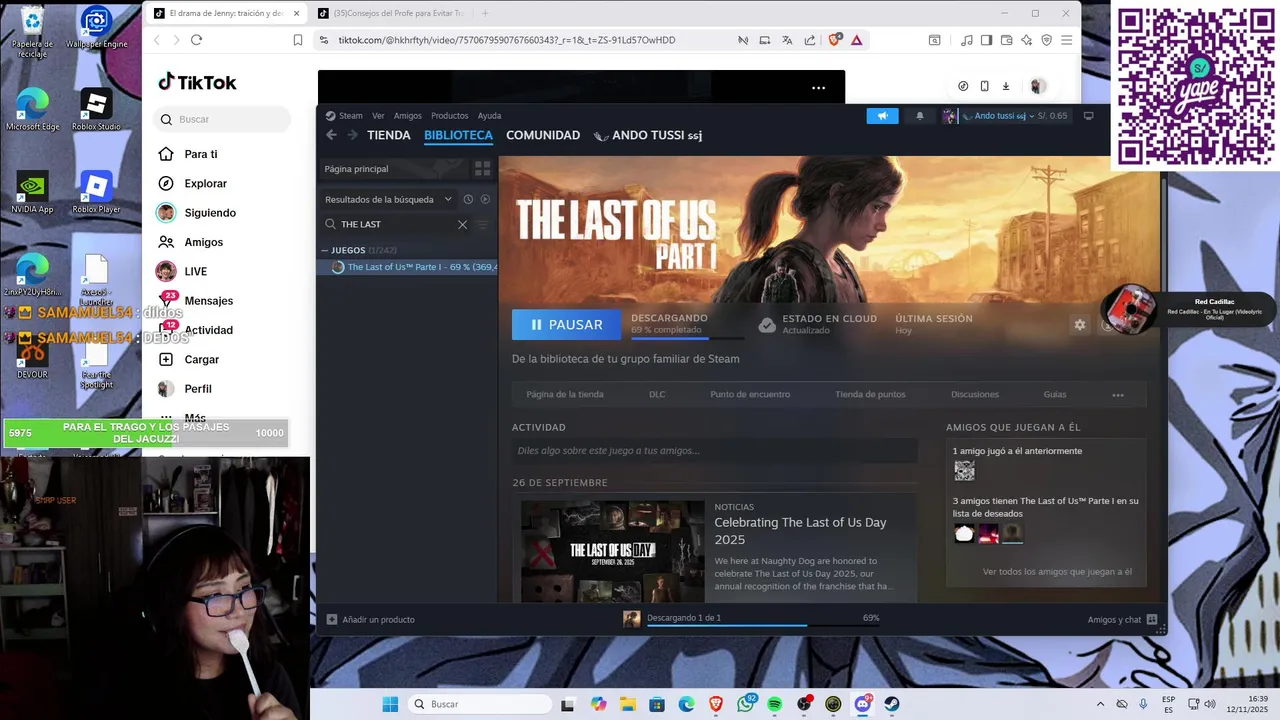Open TikTok Mensajes in sidebar
The width and height of the screenshot is (1280, 720).
pos(208,301)
